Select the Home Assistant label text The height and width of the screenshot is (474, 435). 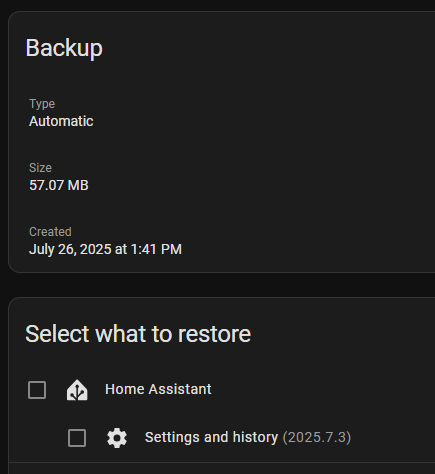point(158,389)
